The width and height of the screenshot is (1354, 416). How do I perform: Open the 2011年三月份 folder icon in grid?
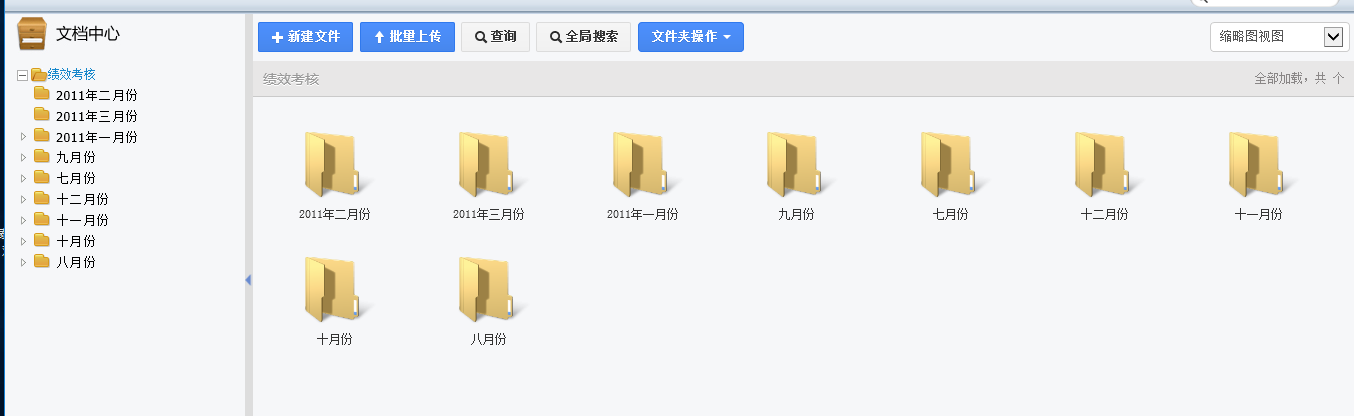(x=488, y=165)
